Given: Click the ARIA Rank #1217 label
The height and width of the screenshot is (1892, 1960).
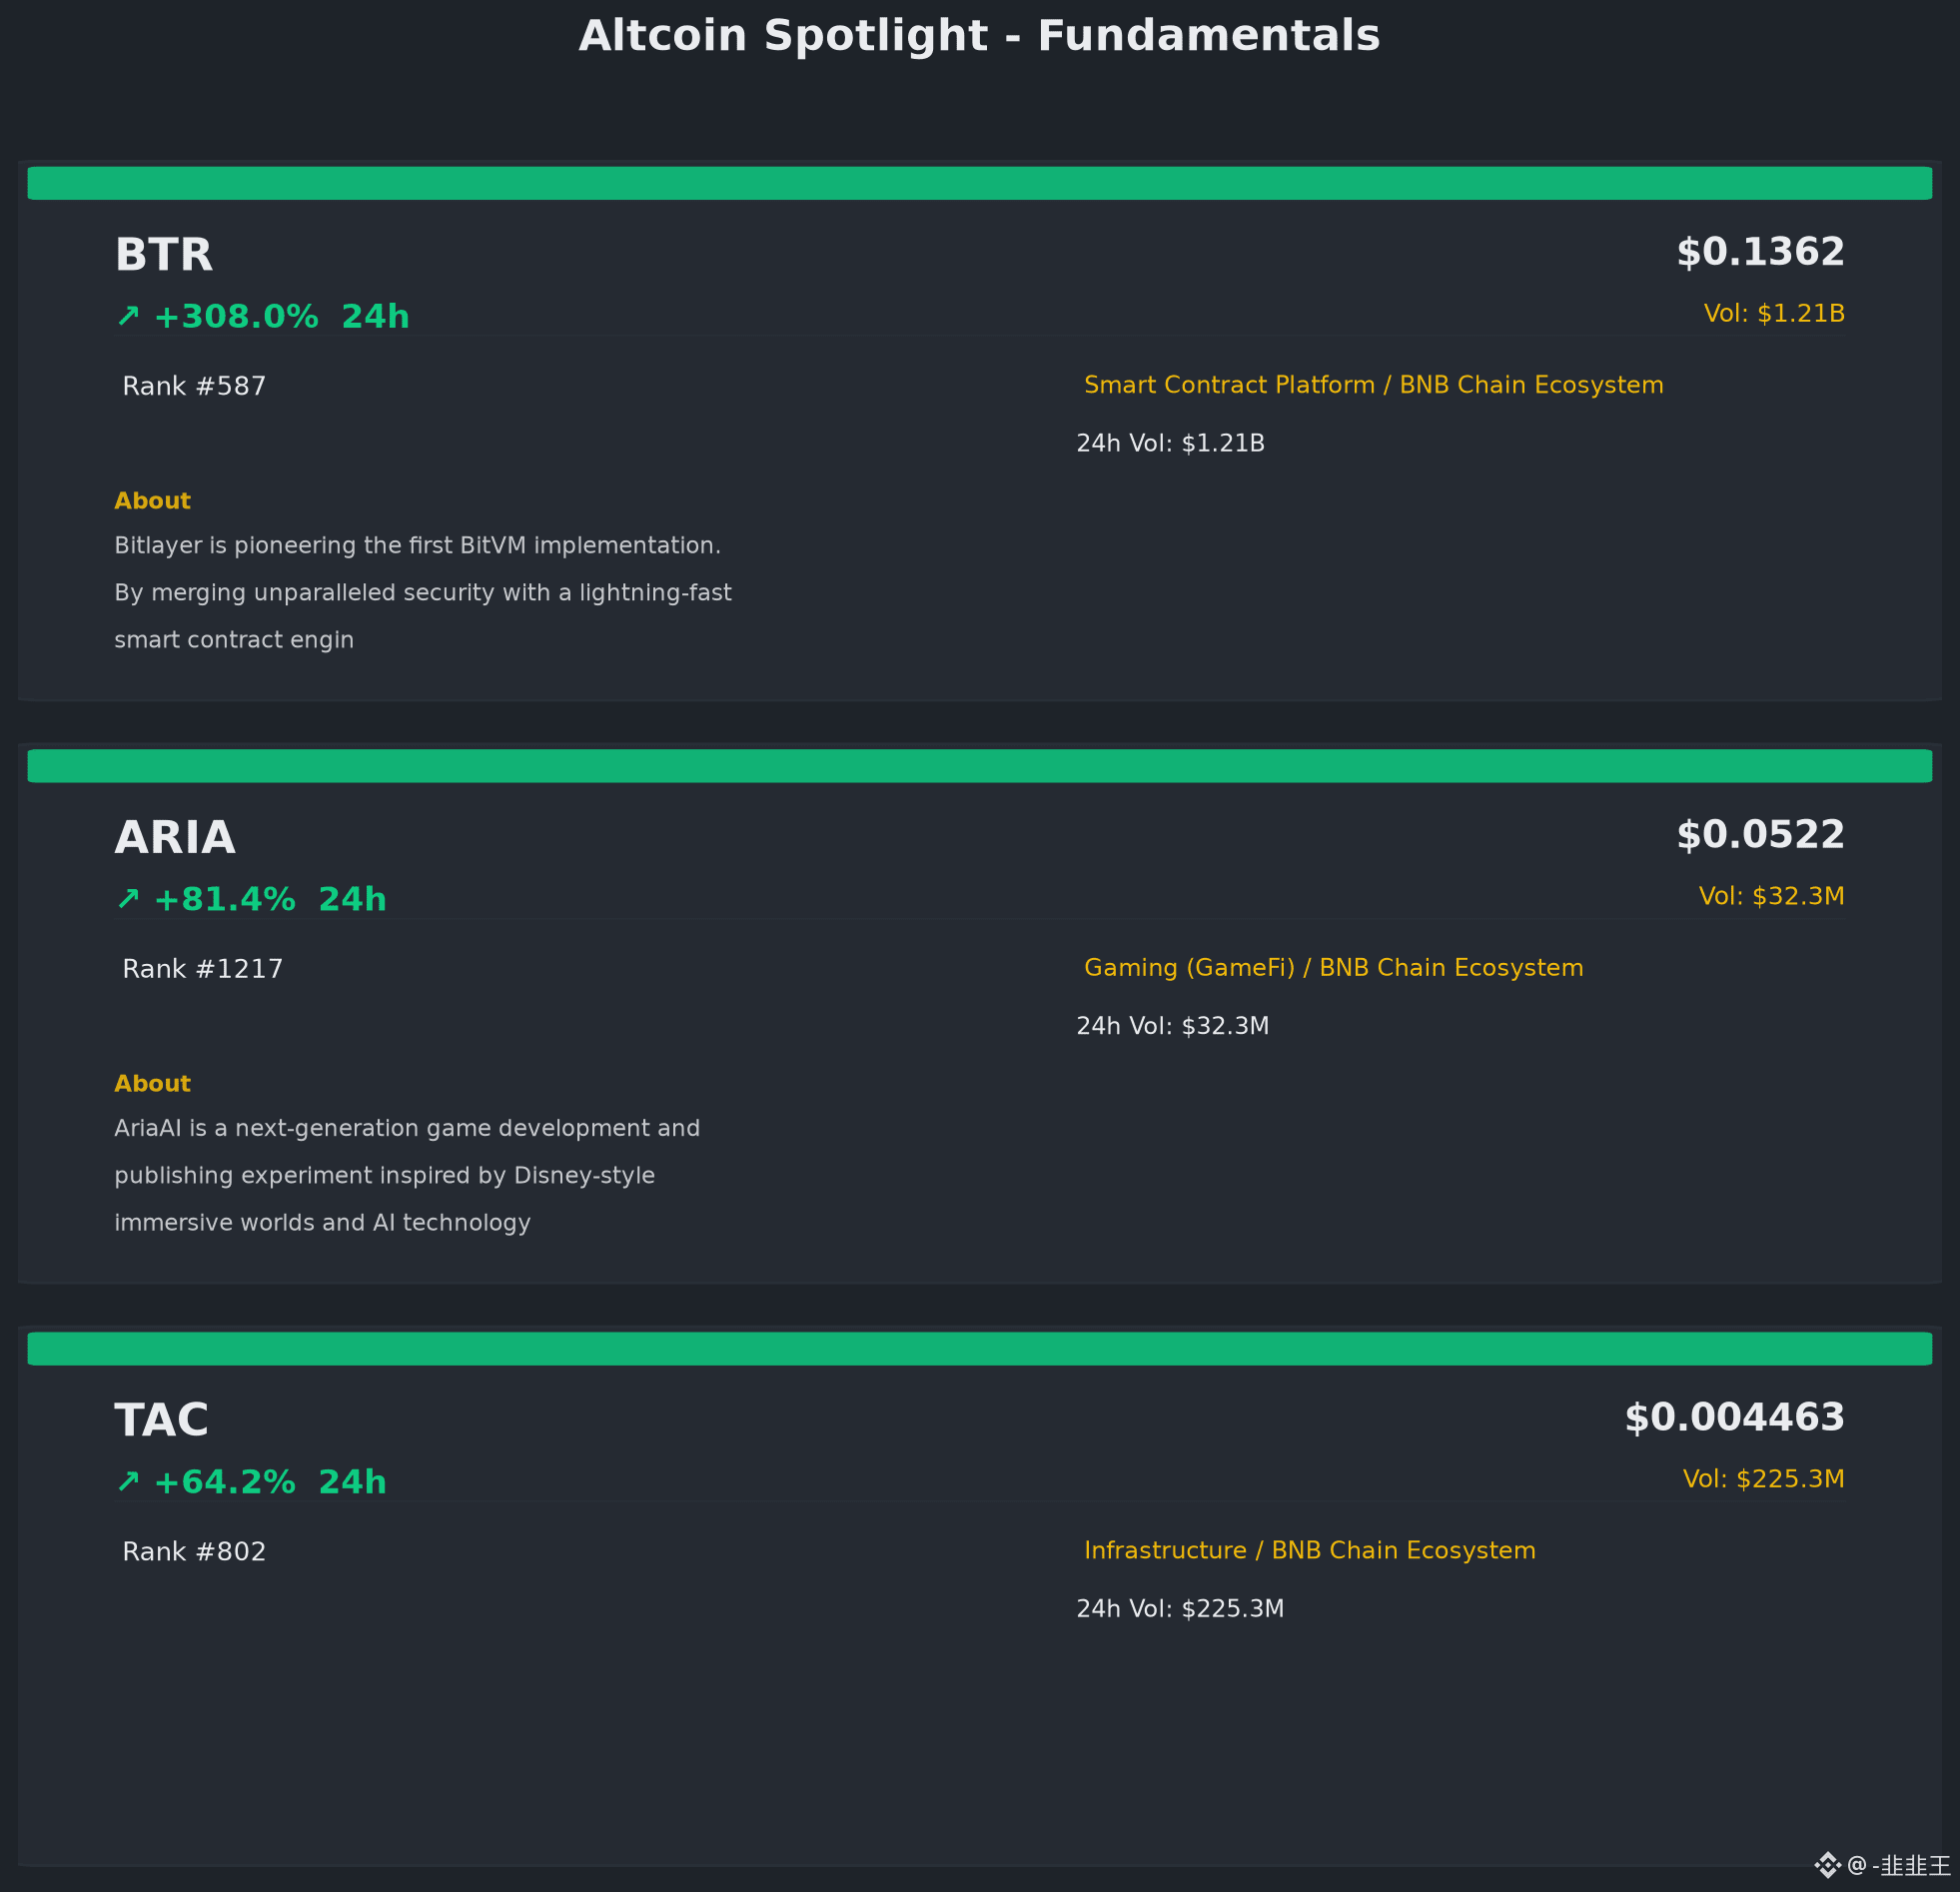Looking at the screenshot, I should pos(202,969).
